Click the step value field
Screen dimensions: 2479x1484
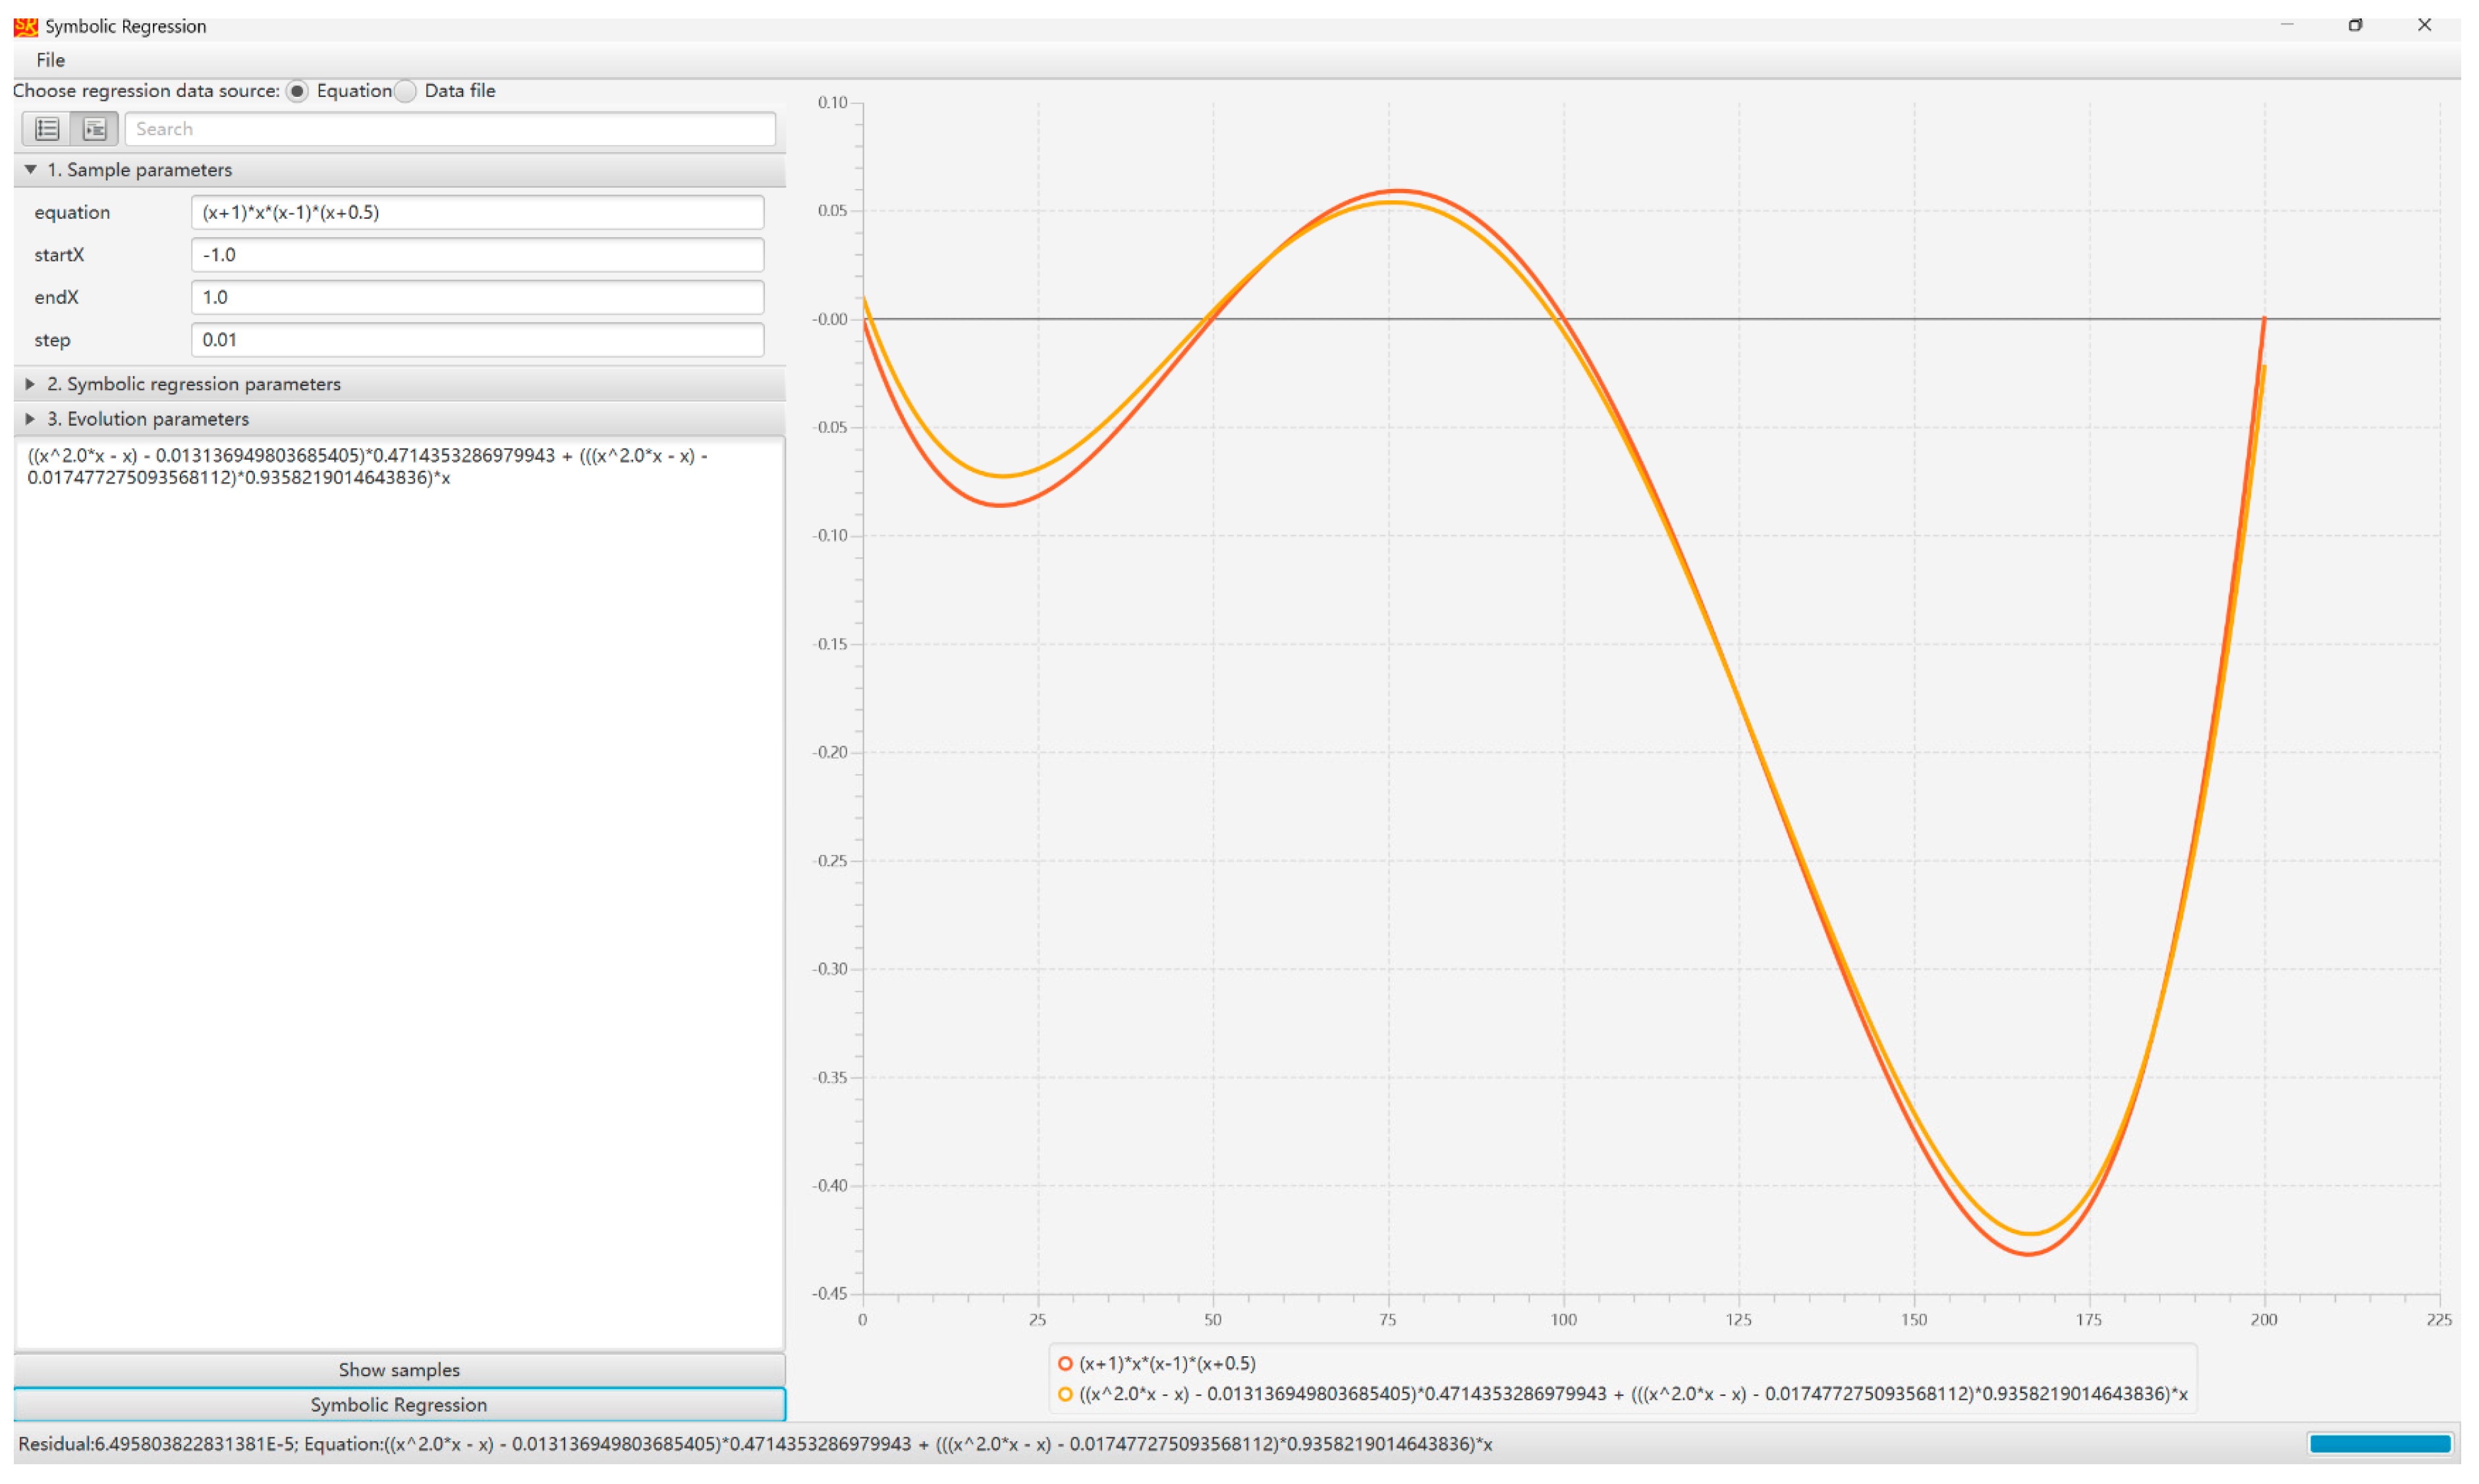point(477,340)
